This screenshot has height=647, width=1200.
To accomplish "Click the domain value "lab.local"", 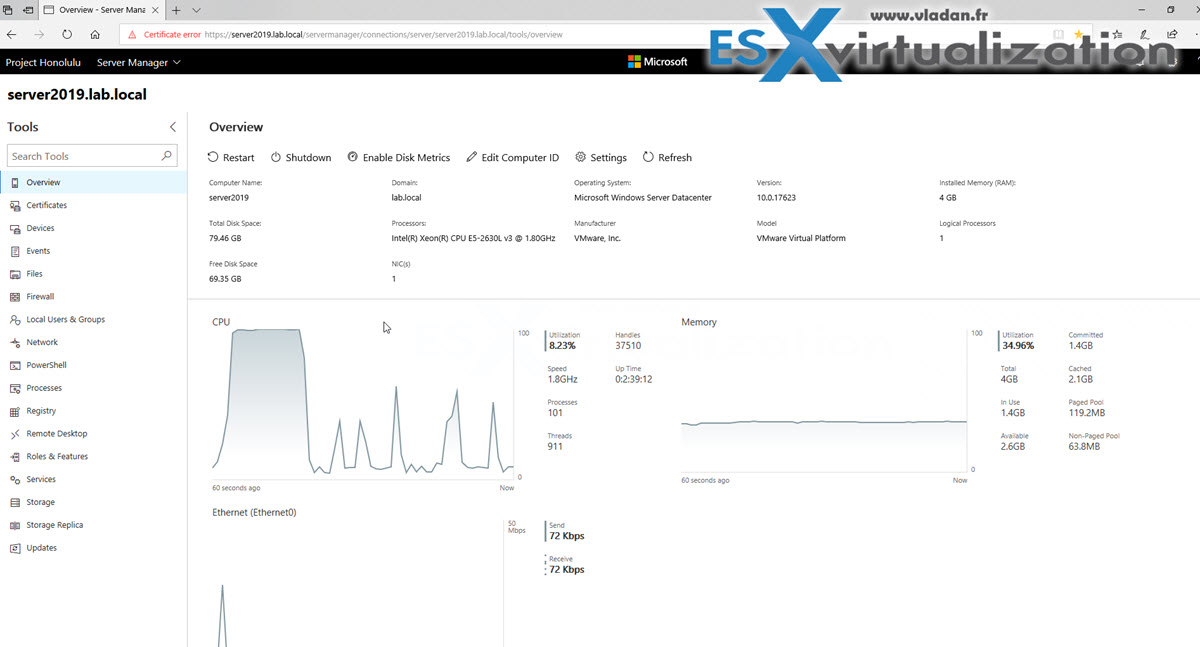I will (x=407, y=198).
